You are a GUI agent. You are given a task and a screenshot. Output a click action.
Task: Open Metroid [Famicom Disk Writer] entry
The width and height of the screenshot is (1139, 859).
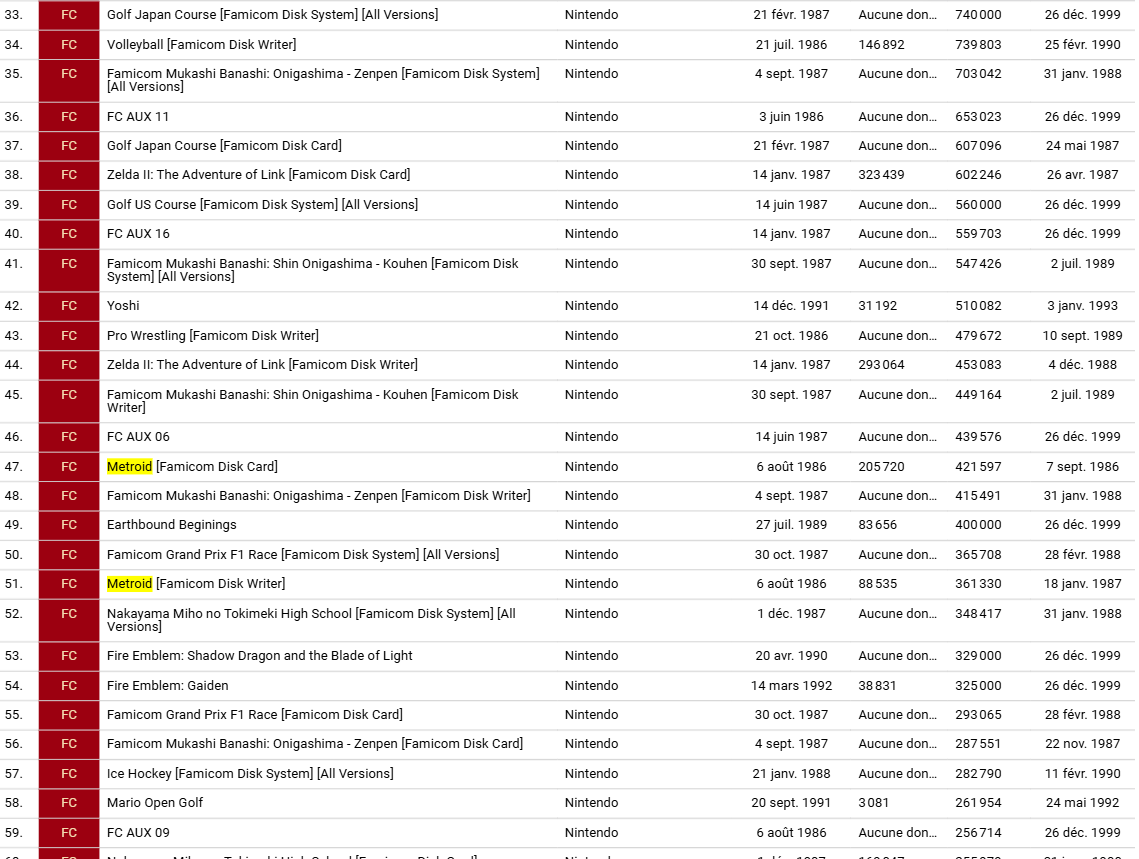pyautogui.click(x=195, y=583)
